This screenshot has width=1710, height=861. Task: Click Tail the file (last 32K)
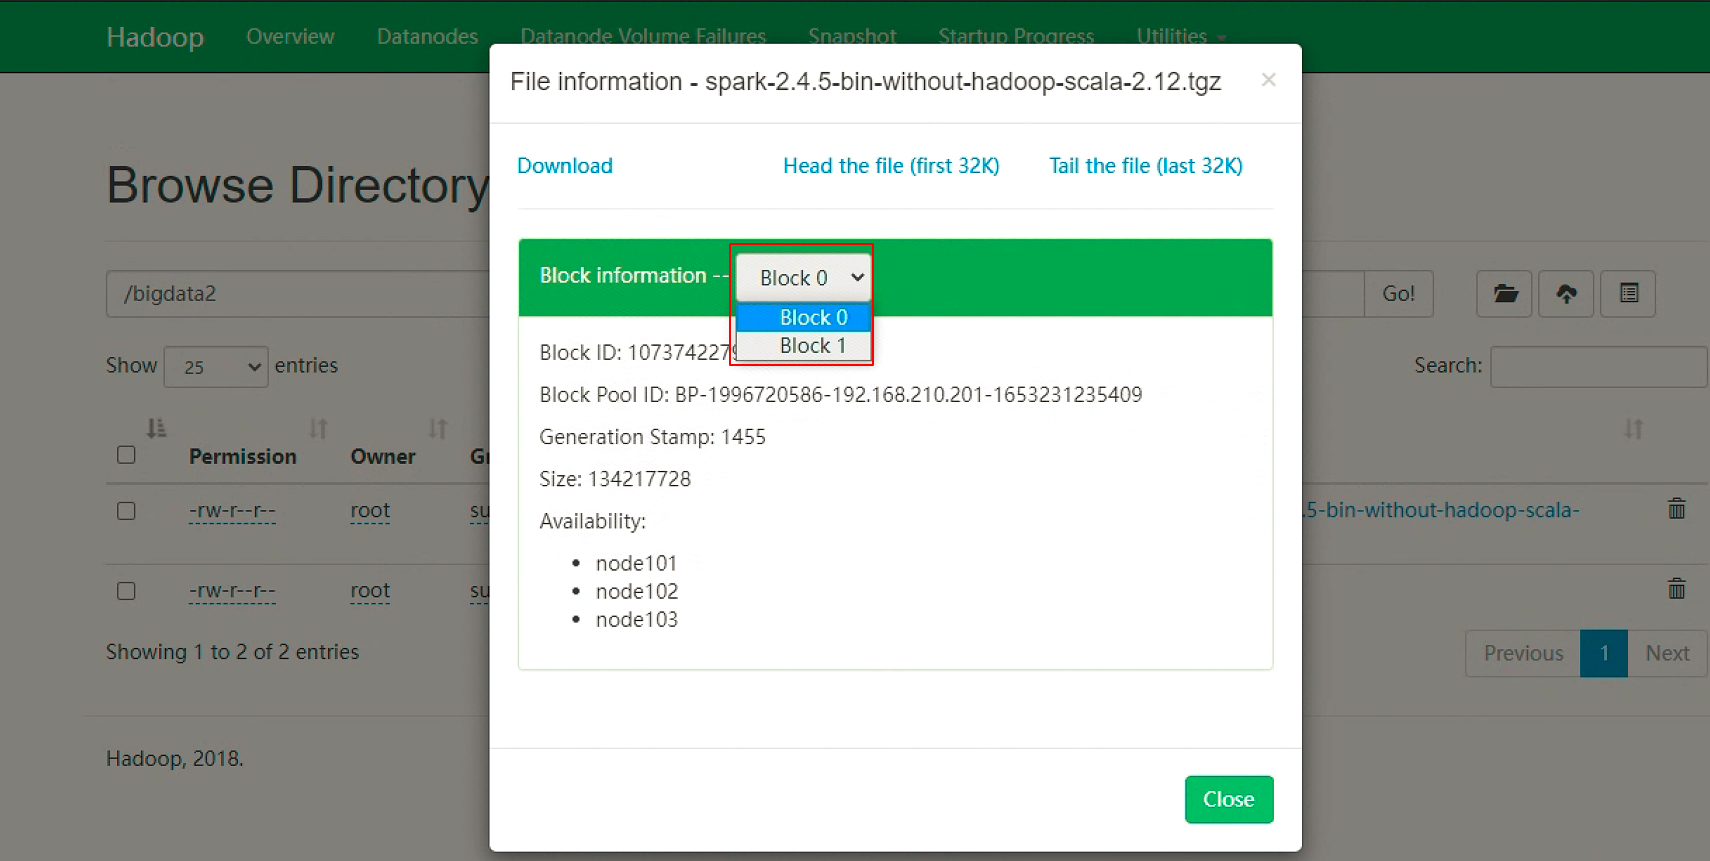(1146, 166)
